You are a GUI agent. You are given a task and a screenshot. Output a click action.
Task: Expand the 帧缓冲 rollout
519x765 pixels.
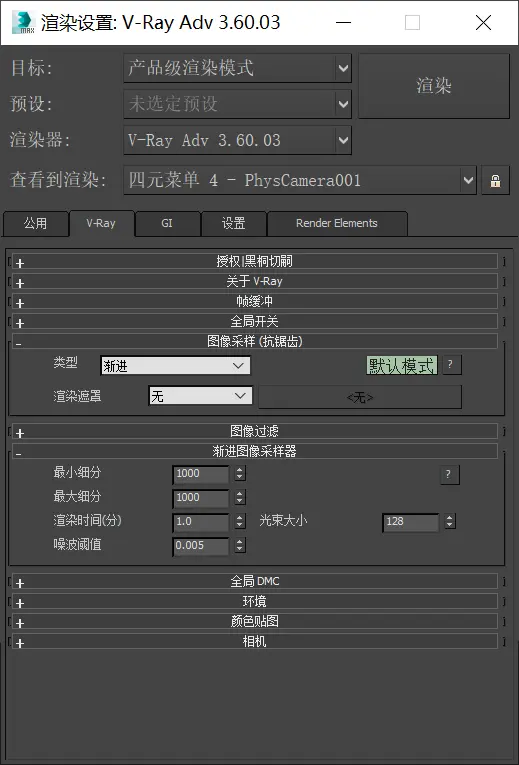pos(255,302)
